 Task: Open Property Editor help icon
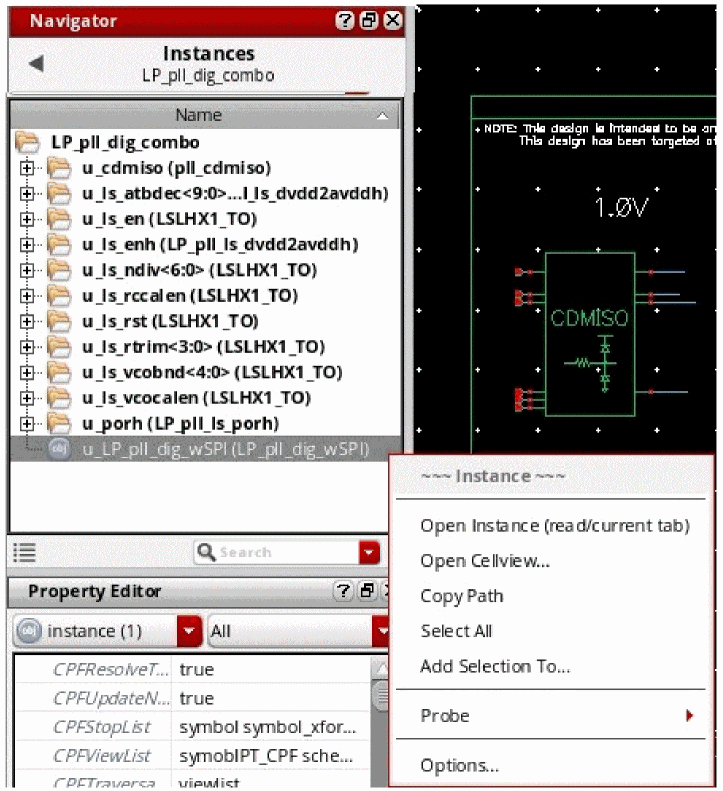tap(343, 591)
